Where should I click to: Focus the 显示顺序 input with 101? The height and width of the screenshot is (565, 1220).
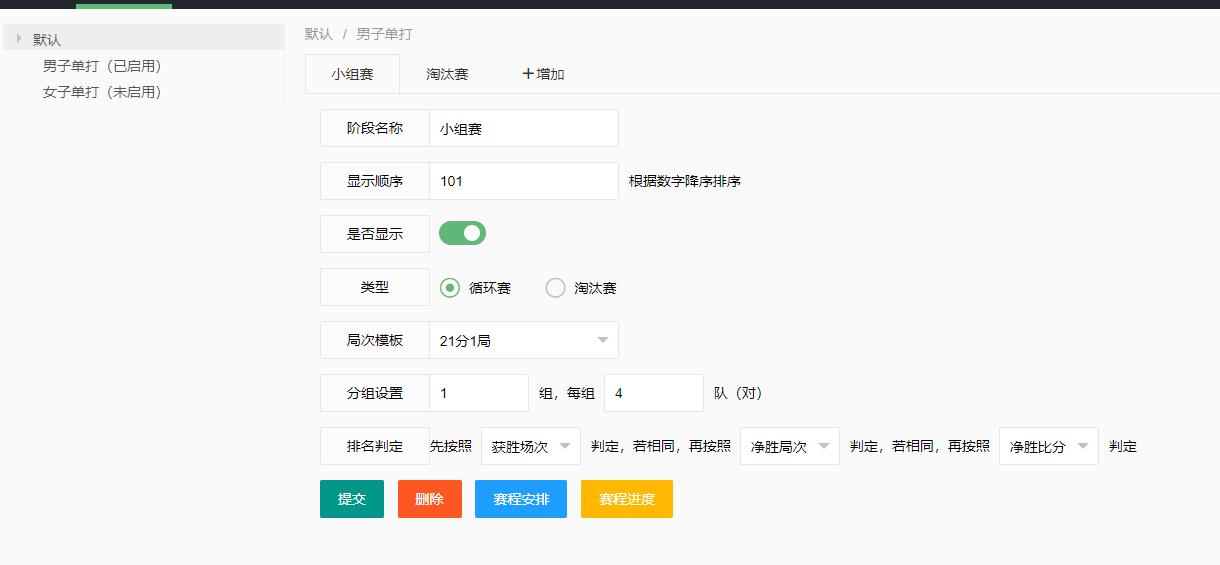524,181
